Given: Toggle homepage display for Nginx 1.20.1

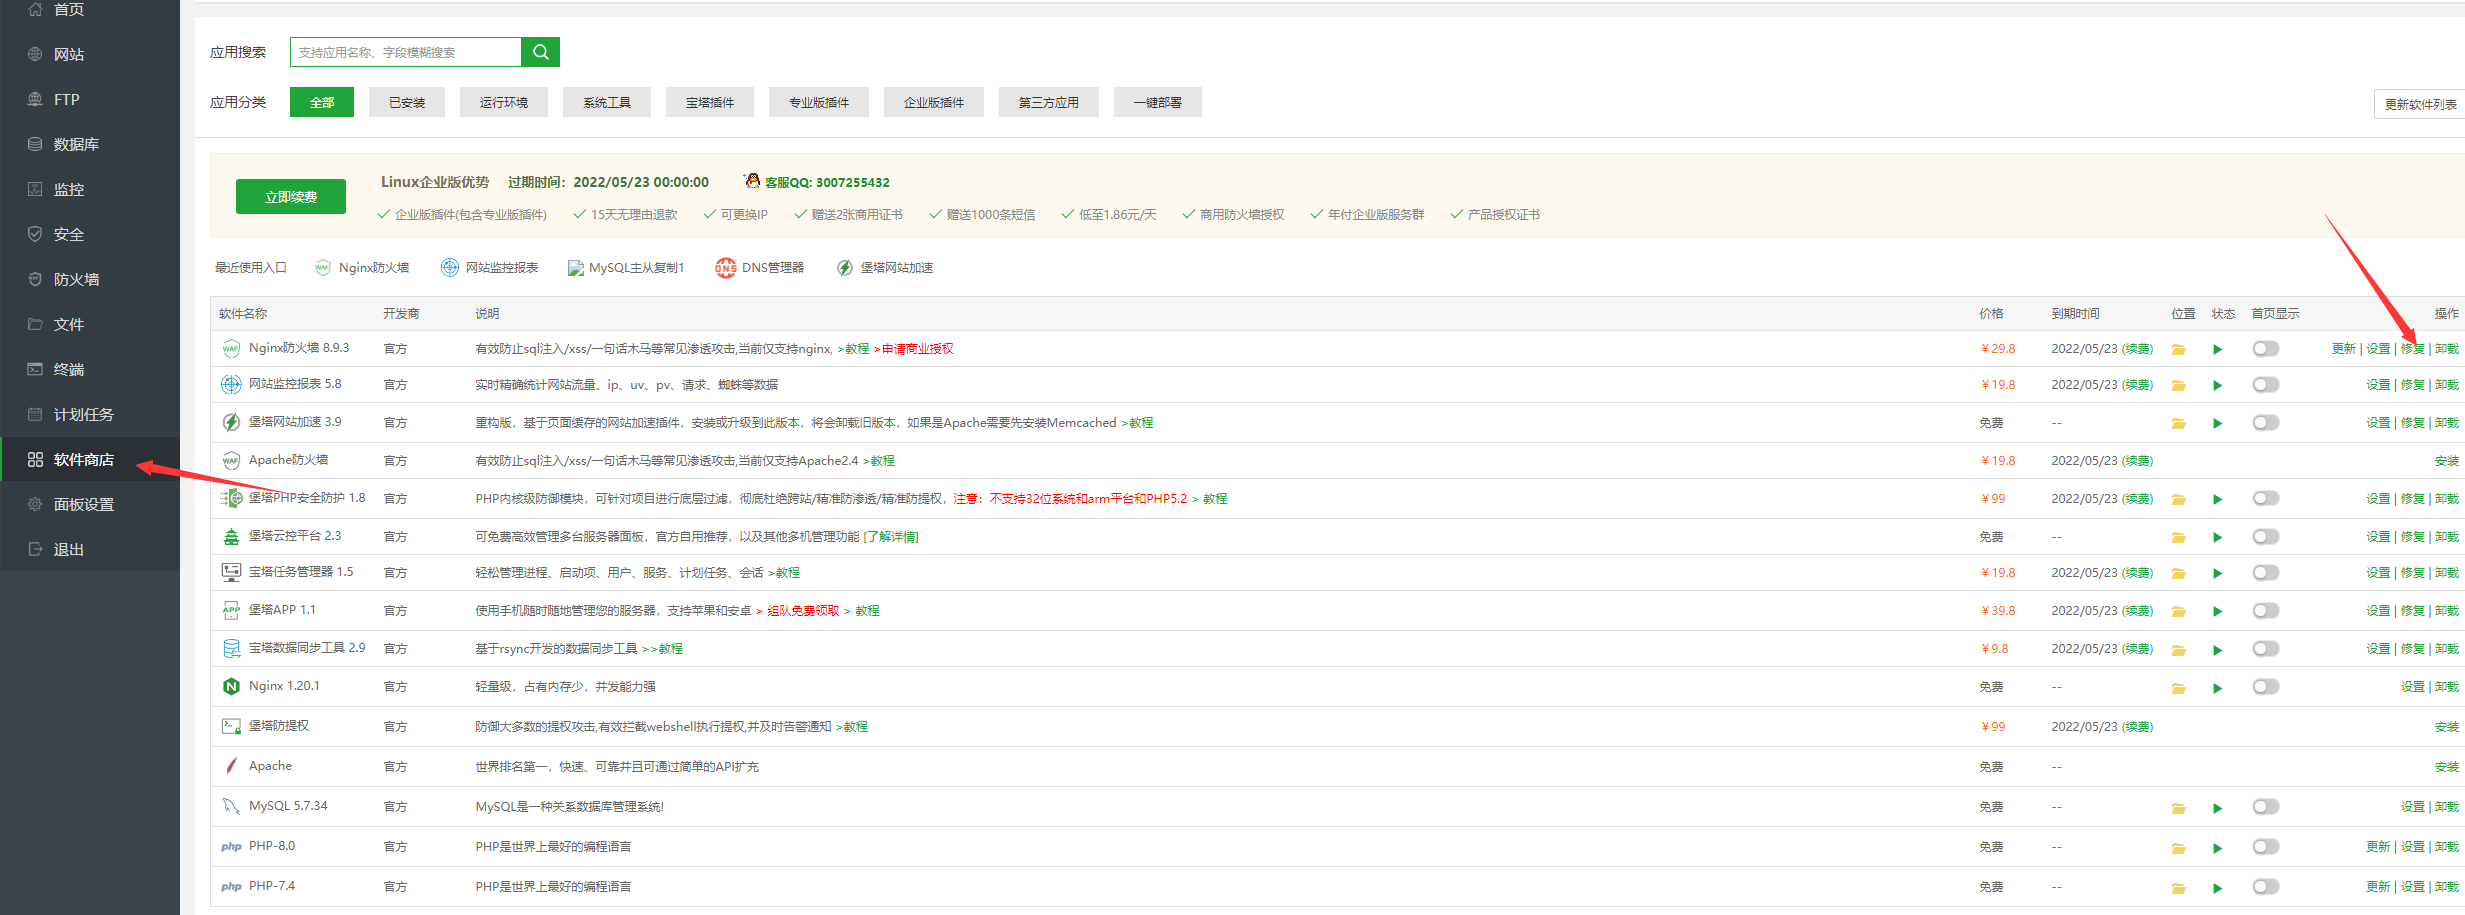Looking at the screenshot, I should [2265, 687].
